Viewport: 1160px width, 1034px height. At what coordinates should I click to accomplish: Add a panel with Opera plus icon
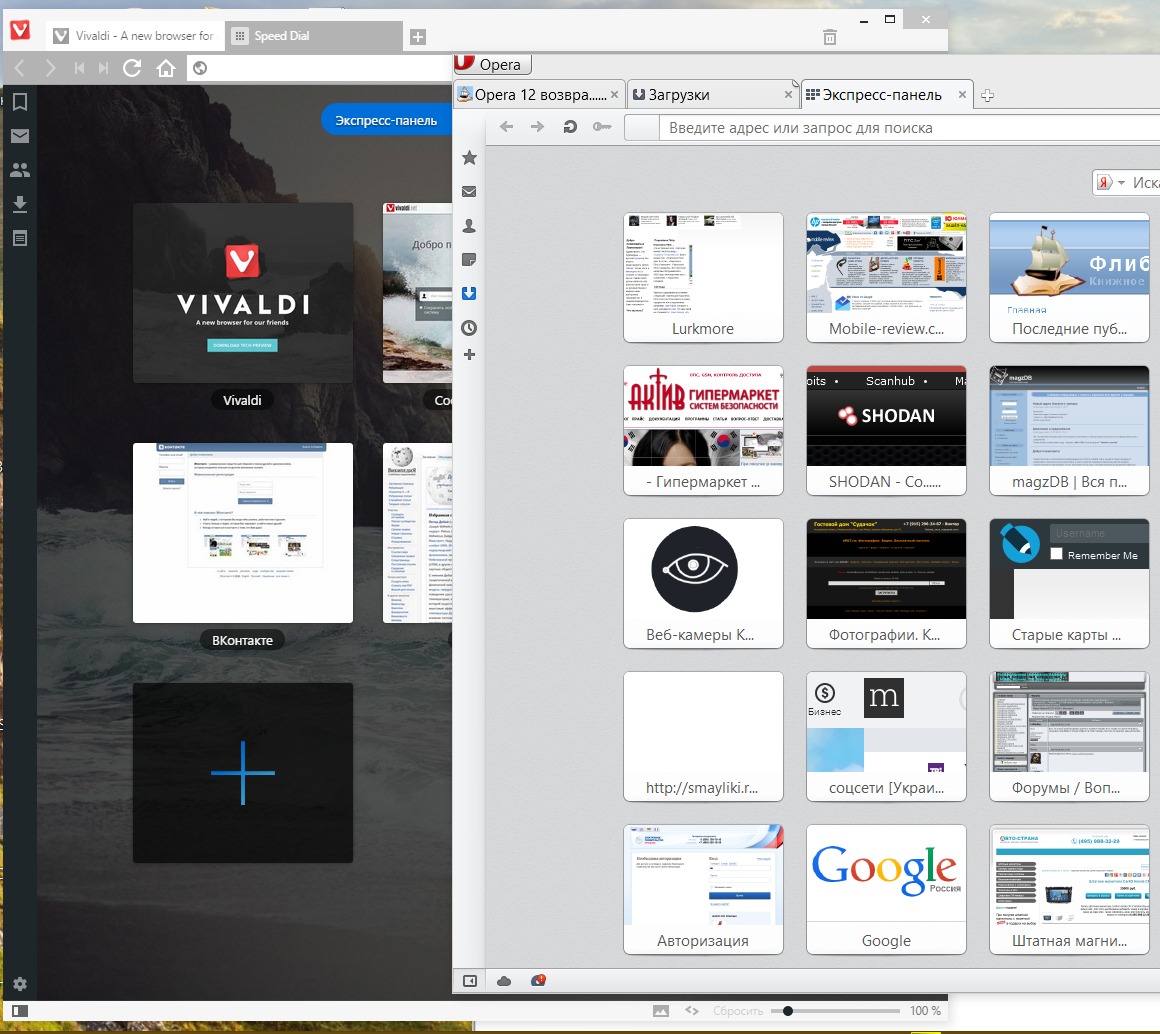point(469,355)
